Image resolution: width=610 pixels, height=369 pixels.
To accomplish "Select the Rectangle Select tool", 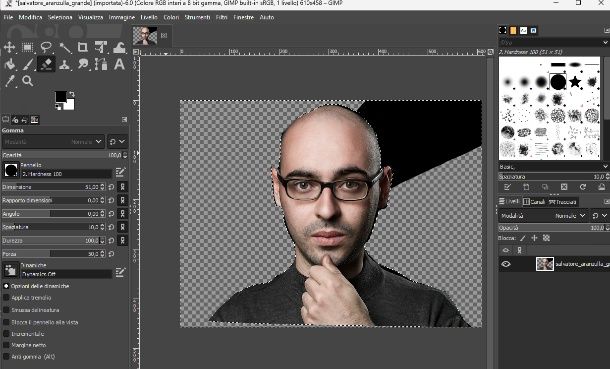I will pos(27,47).
